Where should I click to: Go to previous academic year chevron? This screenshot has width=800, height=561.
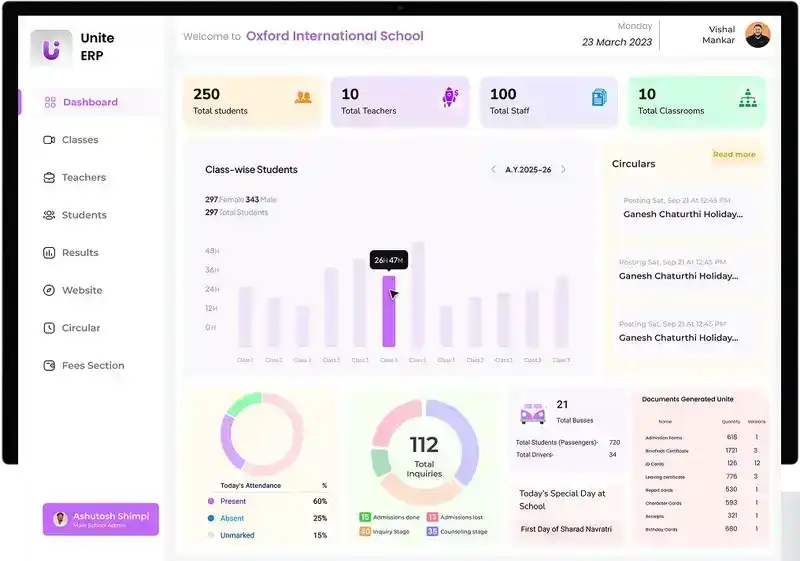click(x=493, y=169)
